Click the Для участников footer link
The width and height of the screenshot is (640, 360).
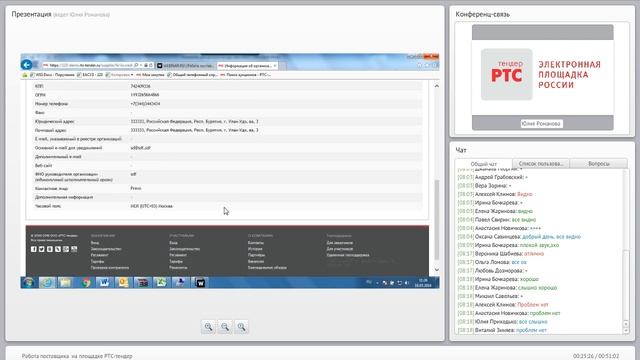pyautogui.click(x=340, y=249)
